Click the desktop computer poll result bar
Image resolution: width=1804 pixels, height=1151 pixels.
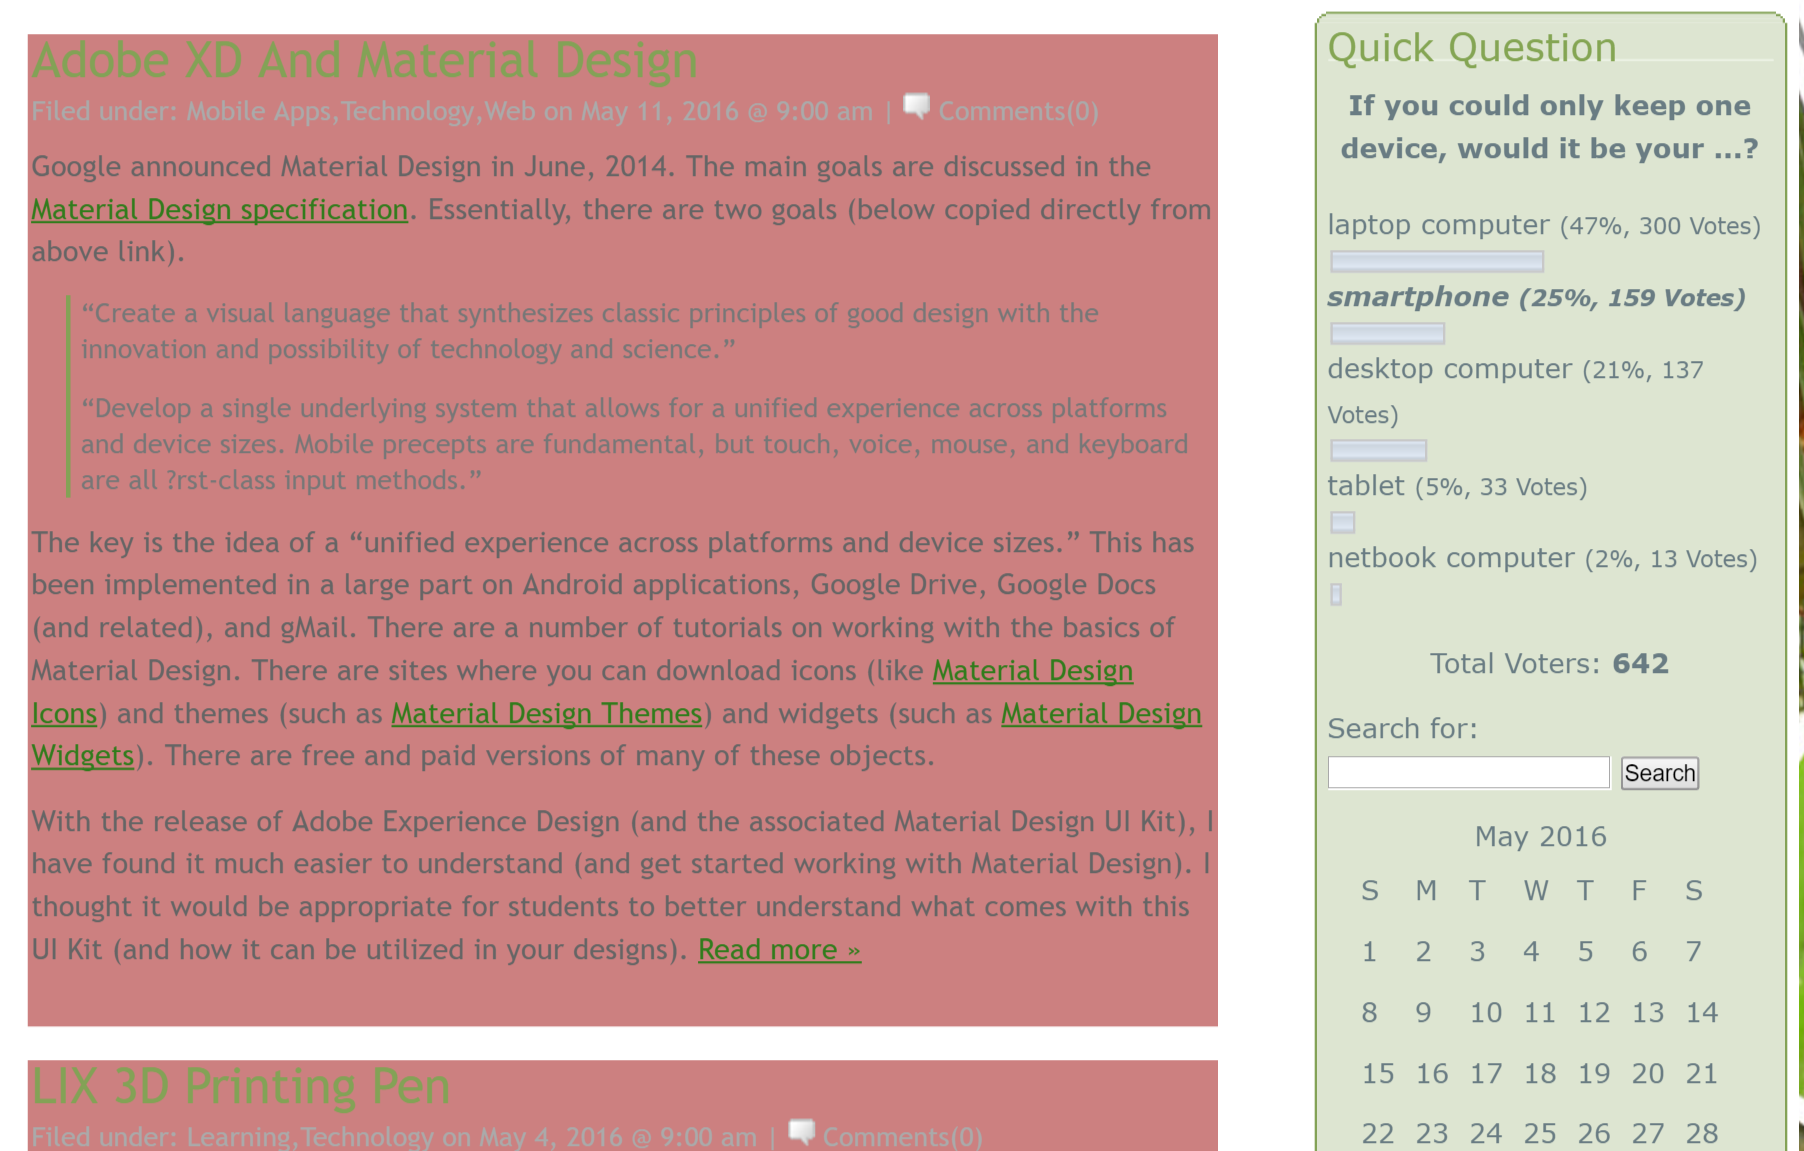1378,451
